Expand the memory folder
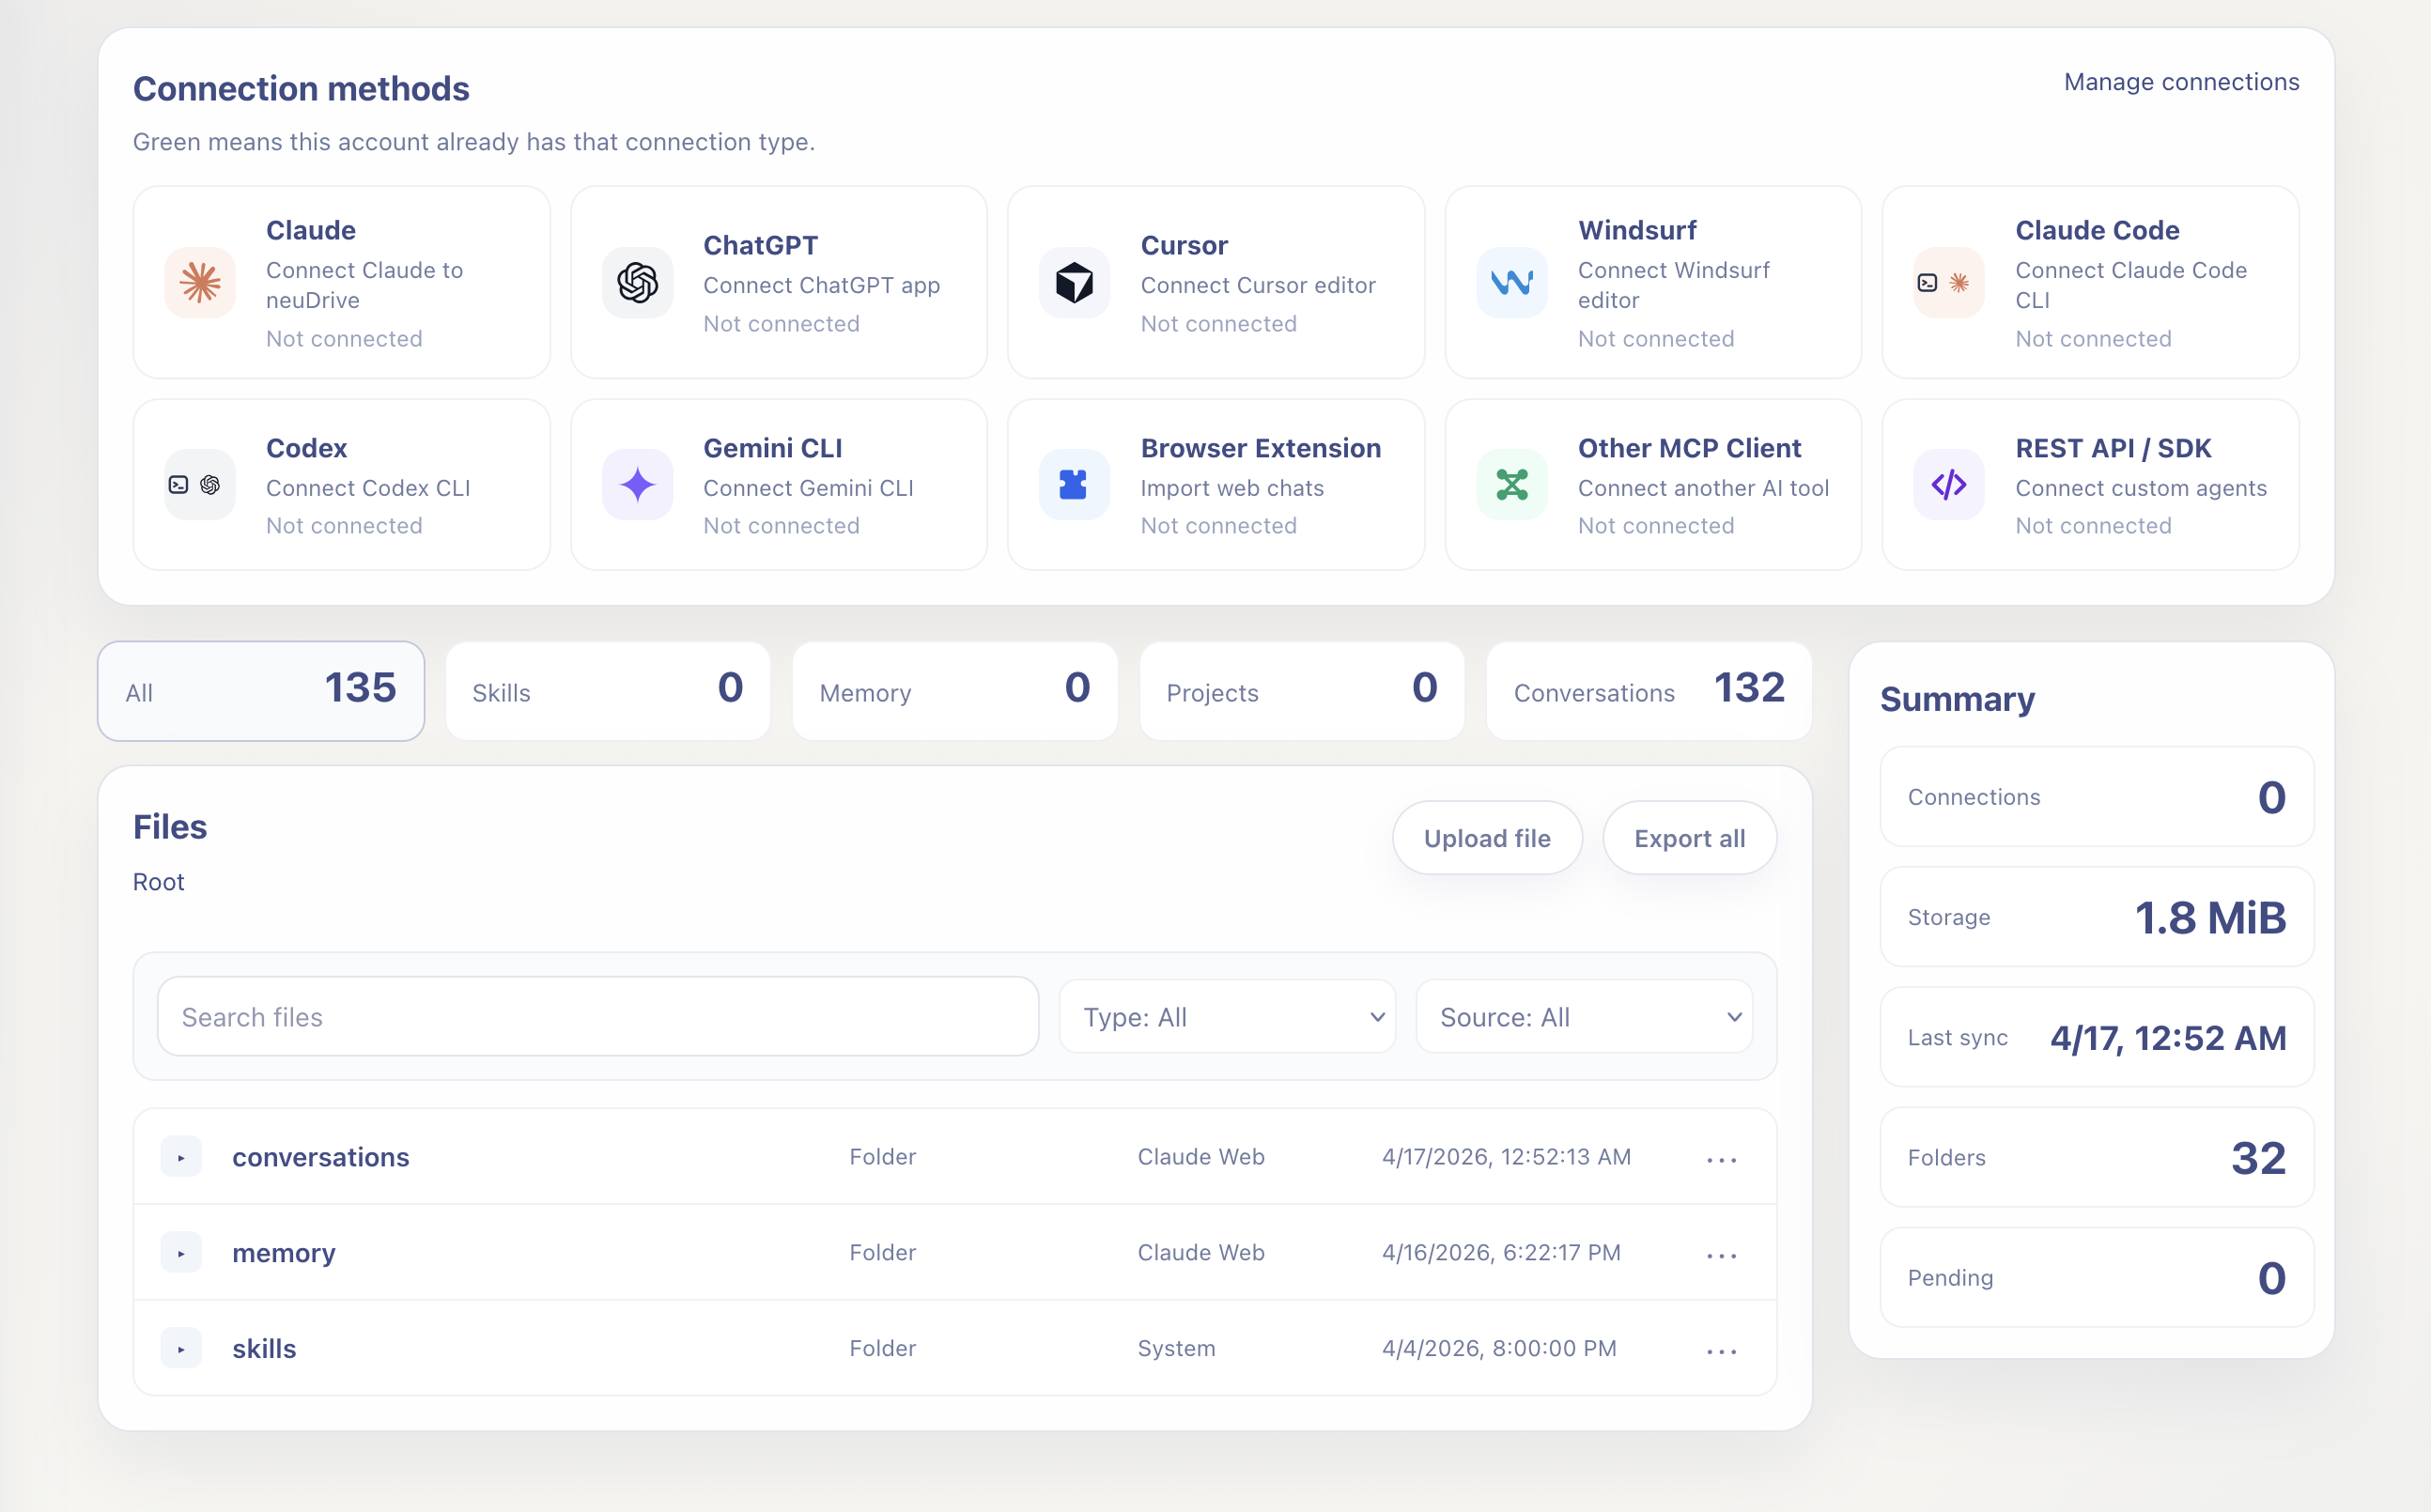The width and height of the screenshot is (2431, 1512). [x=181, y=1253]
